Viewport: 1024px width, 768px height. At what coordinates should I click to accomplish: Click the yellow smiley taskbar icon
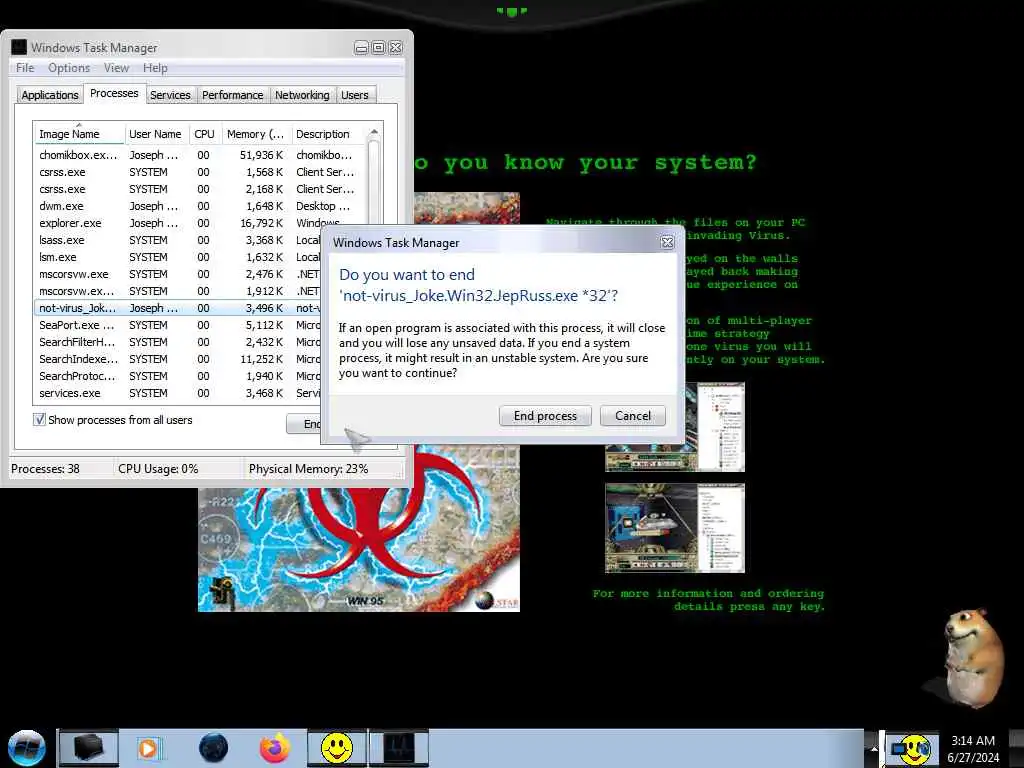(336, 748)
